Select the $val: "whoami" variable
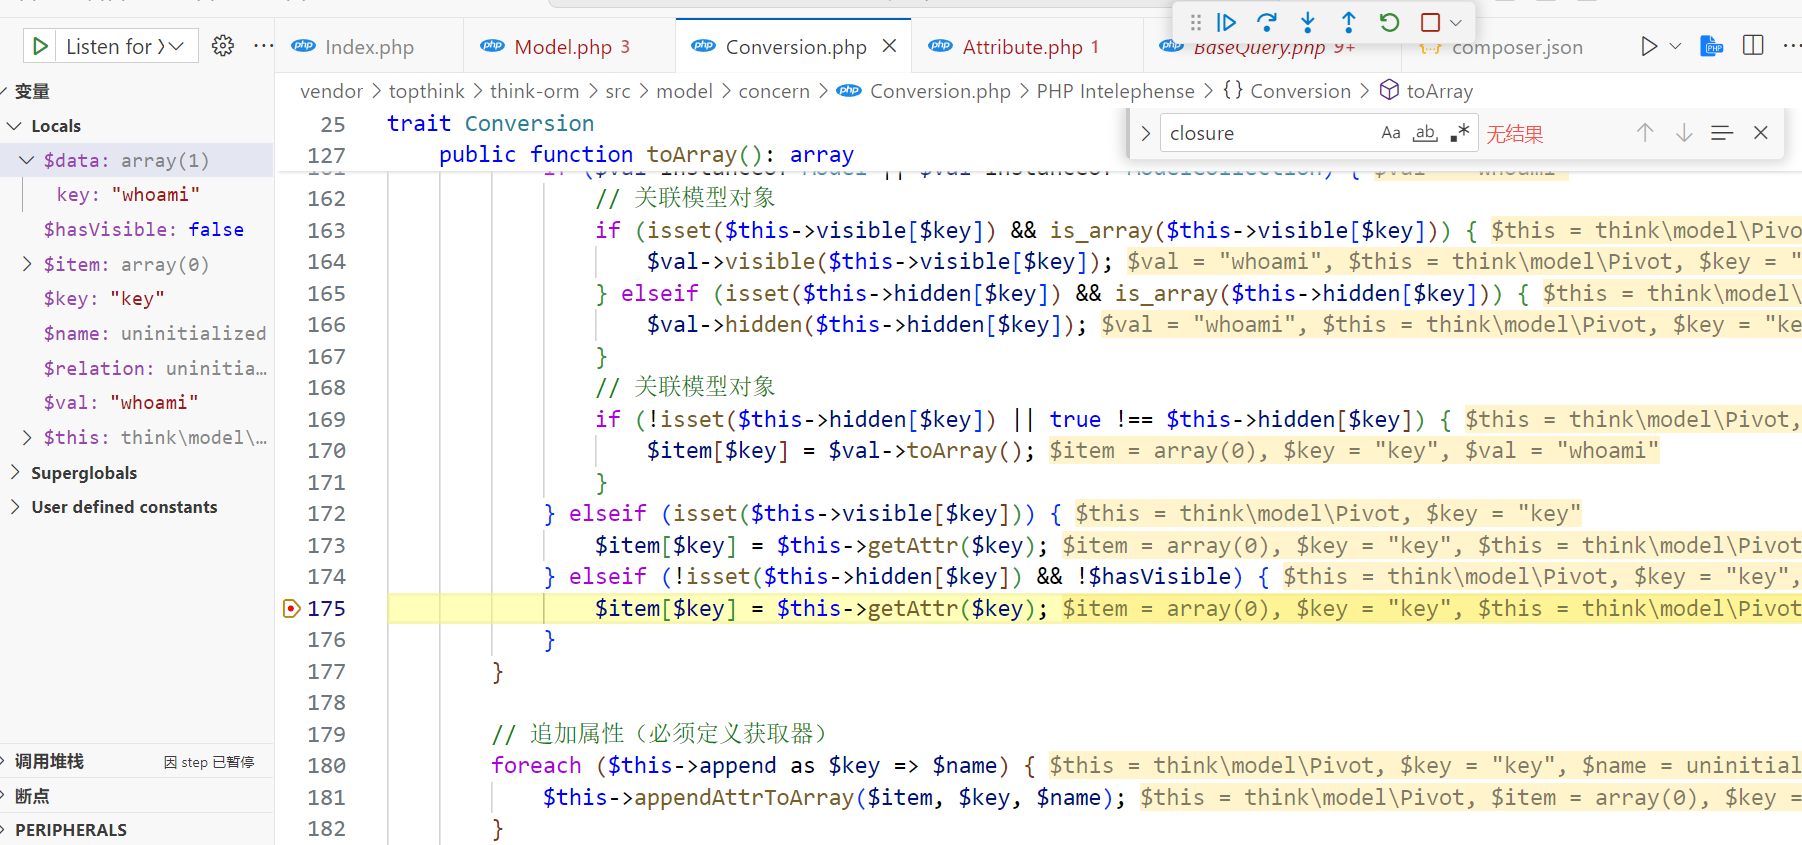This screenshot has width=1802, height=845. tap(137, 403)
